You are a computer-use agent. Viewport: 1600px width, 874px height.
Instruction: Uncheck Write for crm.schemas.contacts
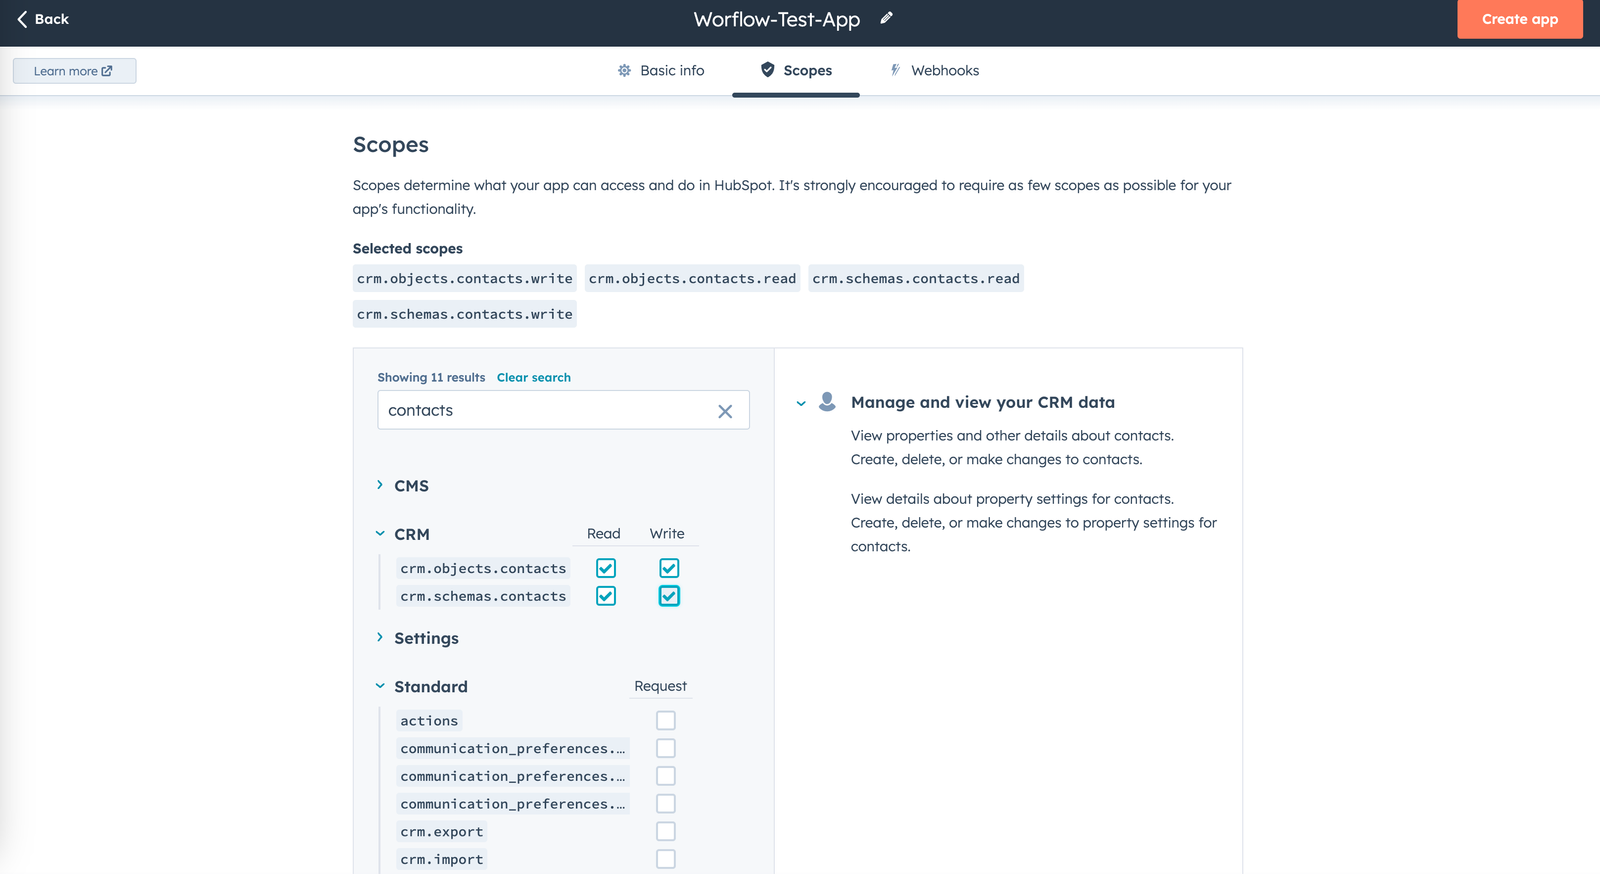tap(669, 596)
